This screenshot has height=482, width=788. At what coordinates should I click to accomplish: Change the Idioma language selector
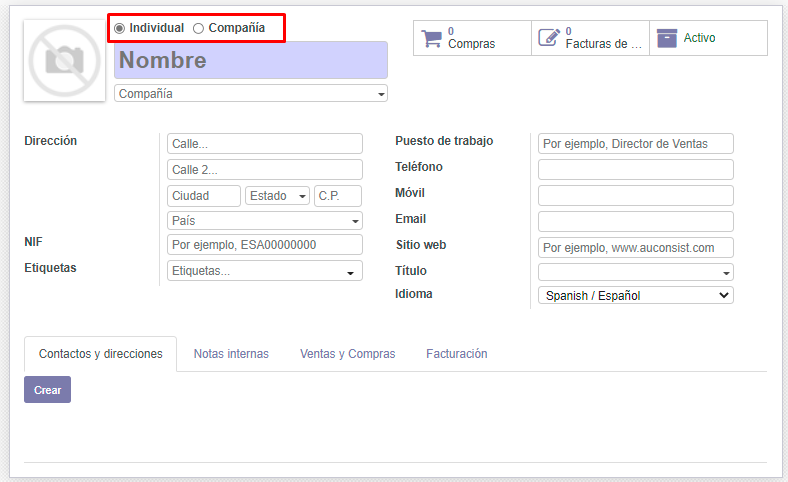[x=635, y=295]
